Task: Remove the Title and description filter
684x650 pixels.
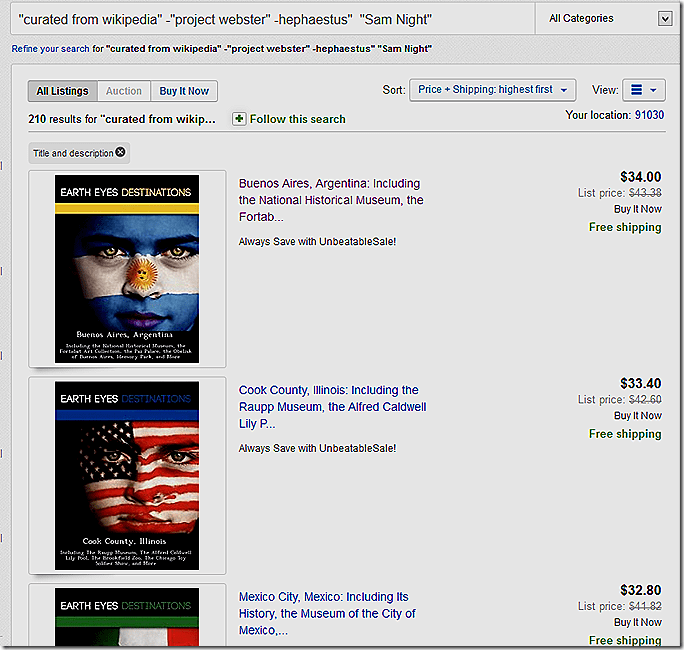Action: pyautogui.click(x=121, y=153)
